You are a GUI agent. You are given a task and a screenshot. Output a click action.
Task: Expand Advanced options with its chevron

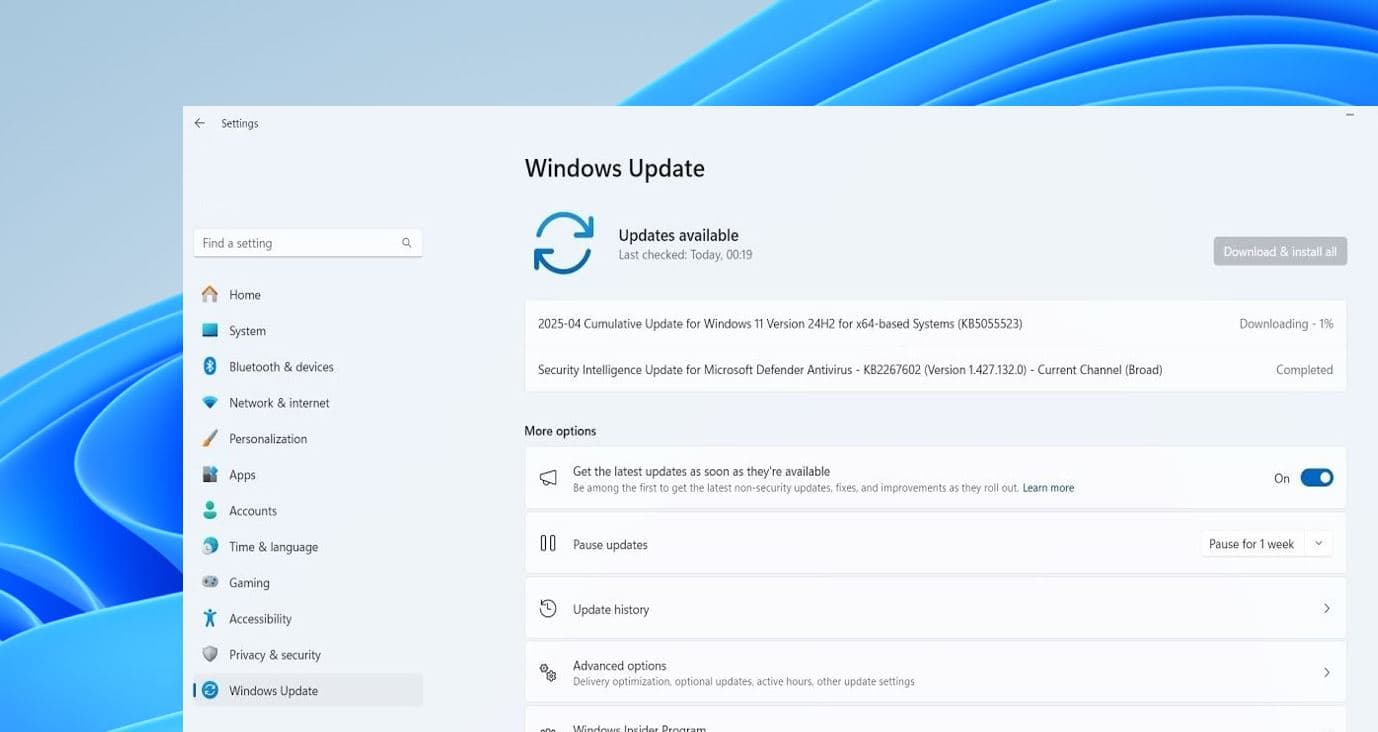(x=1327, y=673)
